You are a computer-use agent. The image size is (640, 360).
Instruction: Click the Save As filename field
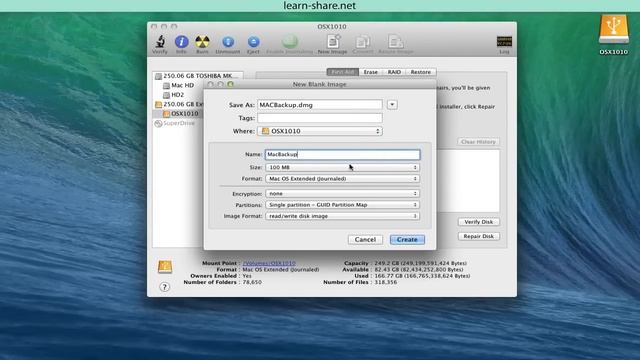click(x=320, y=105)
